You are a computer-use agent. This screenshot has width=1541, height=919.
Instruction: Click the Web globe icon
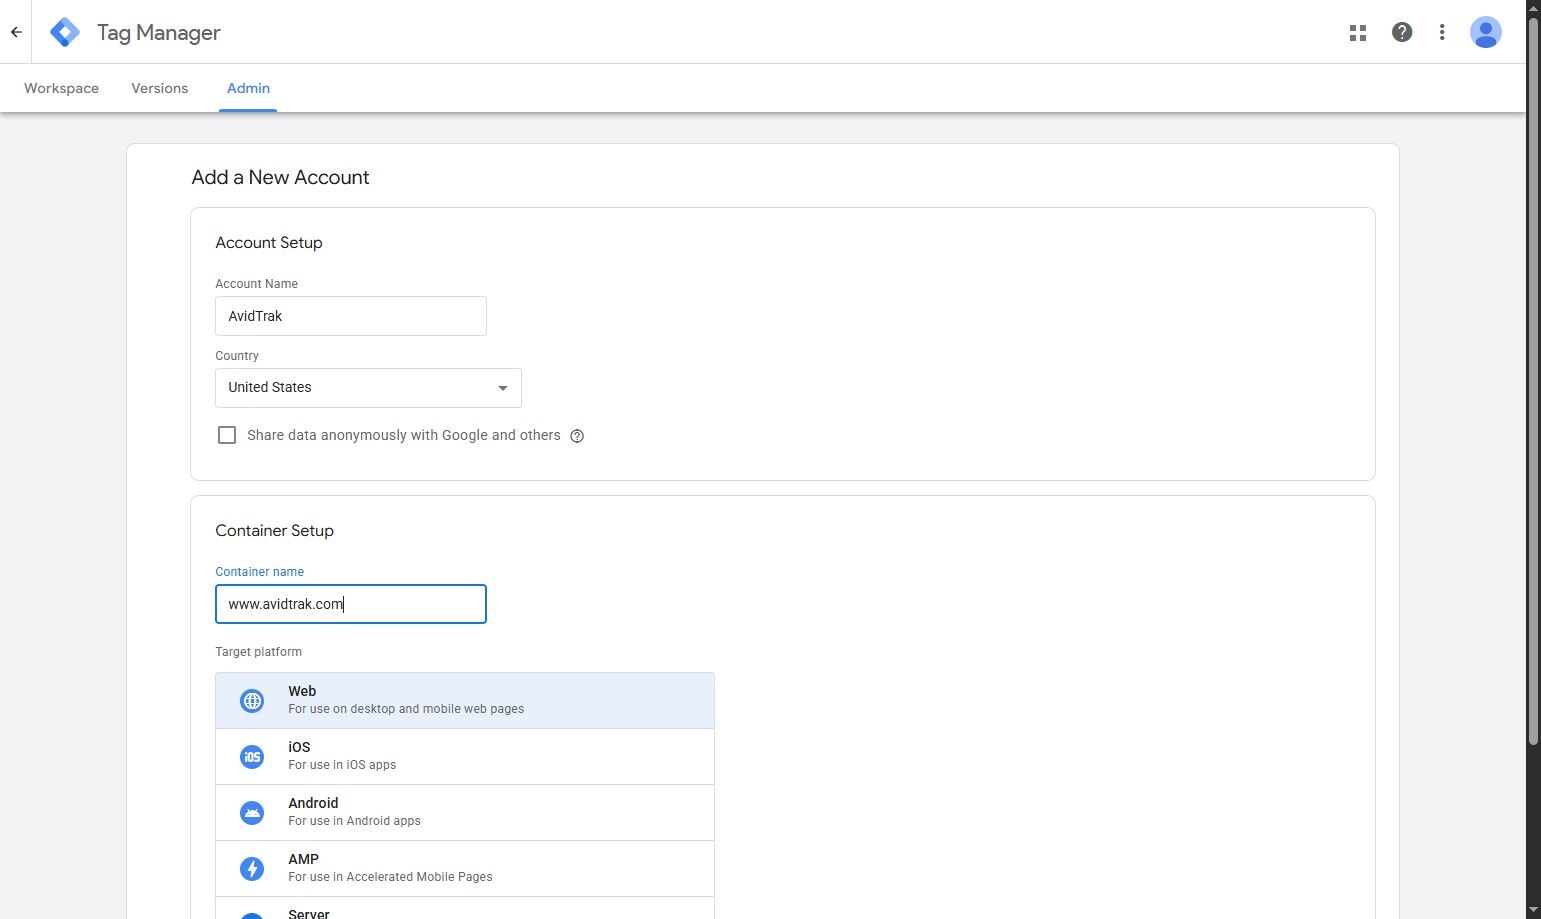pos(252,701)
